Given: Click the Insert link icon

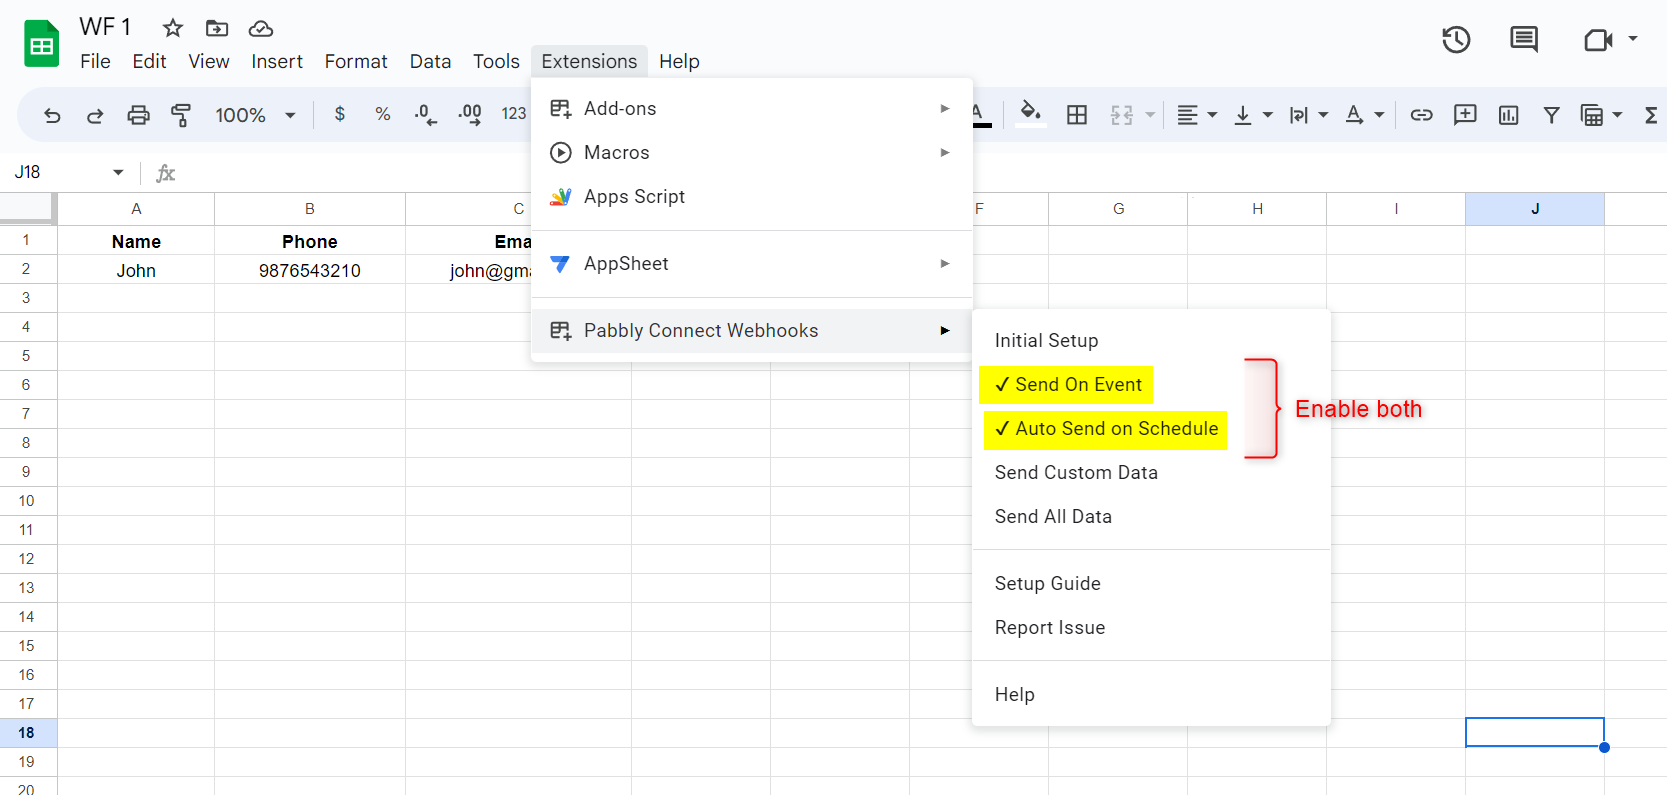Looking at the screenshot, I should 1421,115.
